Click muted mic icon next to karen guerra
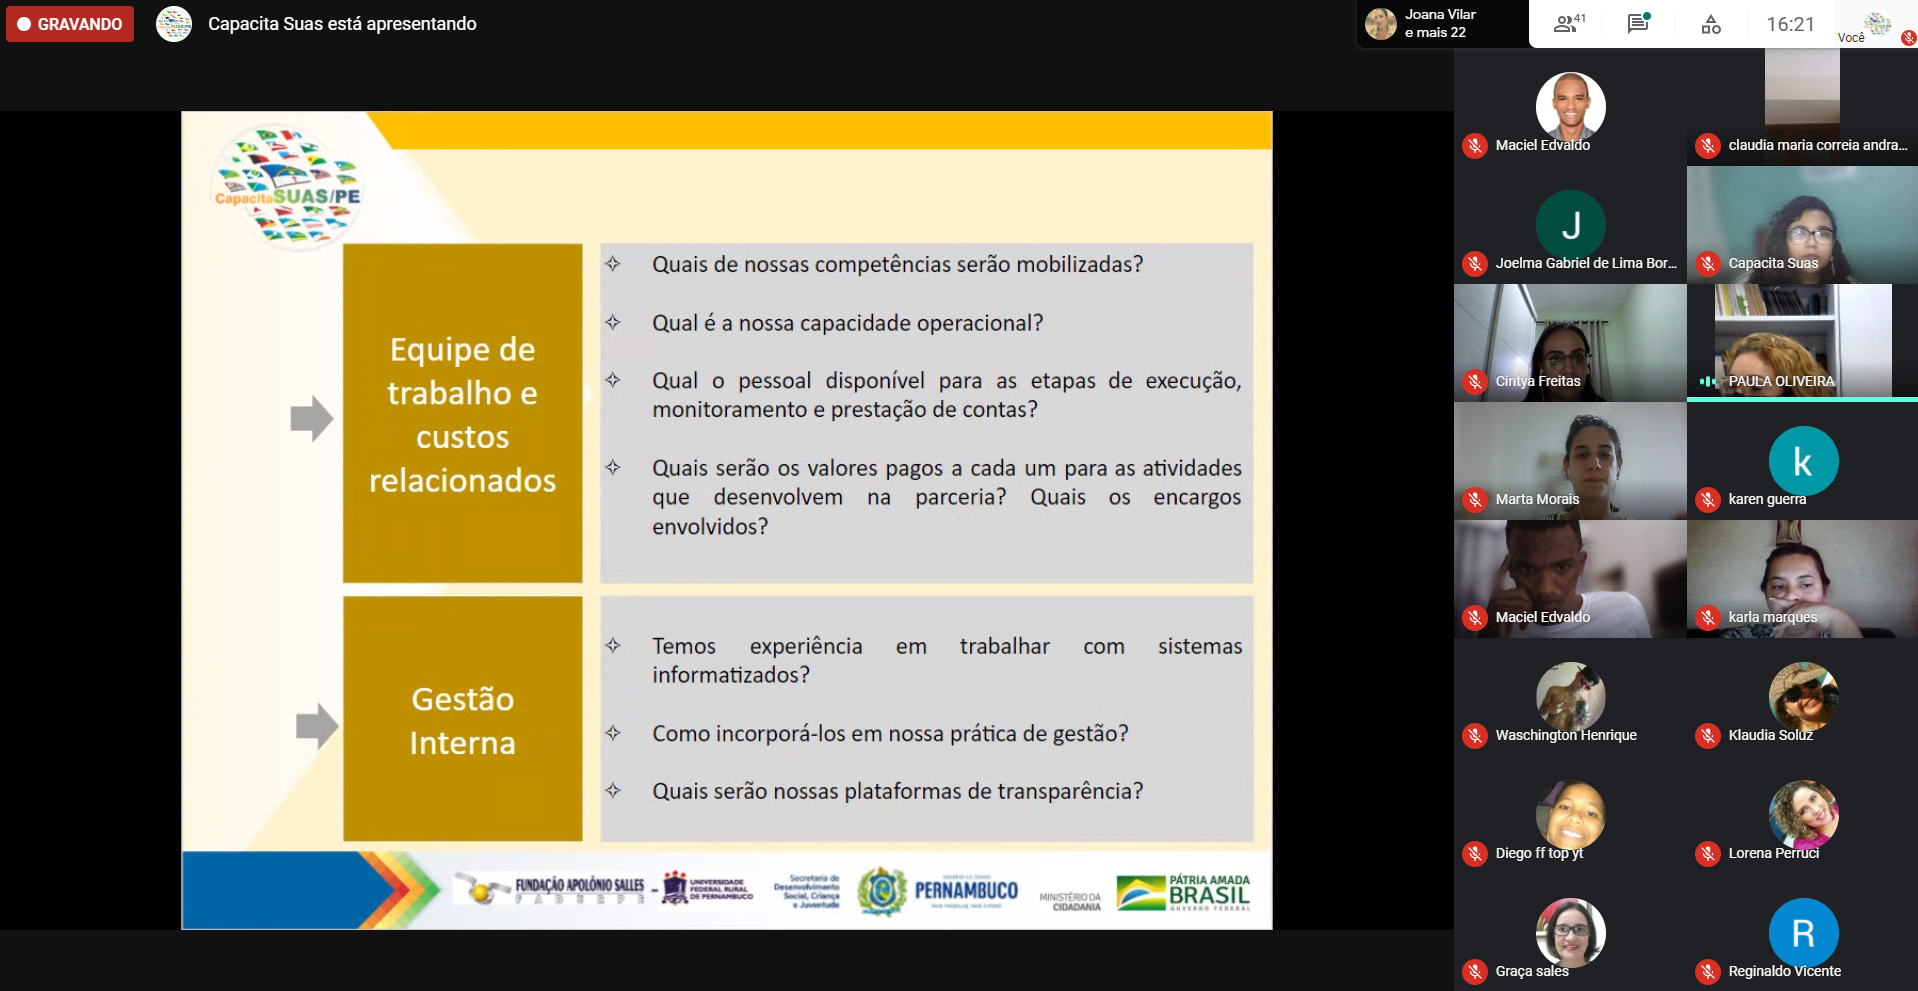The height and width of the screenshot is (991, 1918). [x=1708, y=499]
